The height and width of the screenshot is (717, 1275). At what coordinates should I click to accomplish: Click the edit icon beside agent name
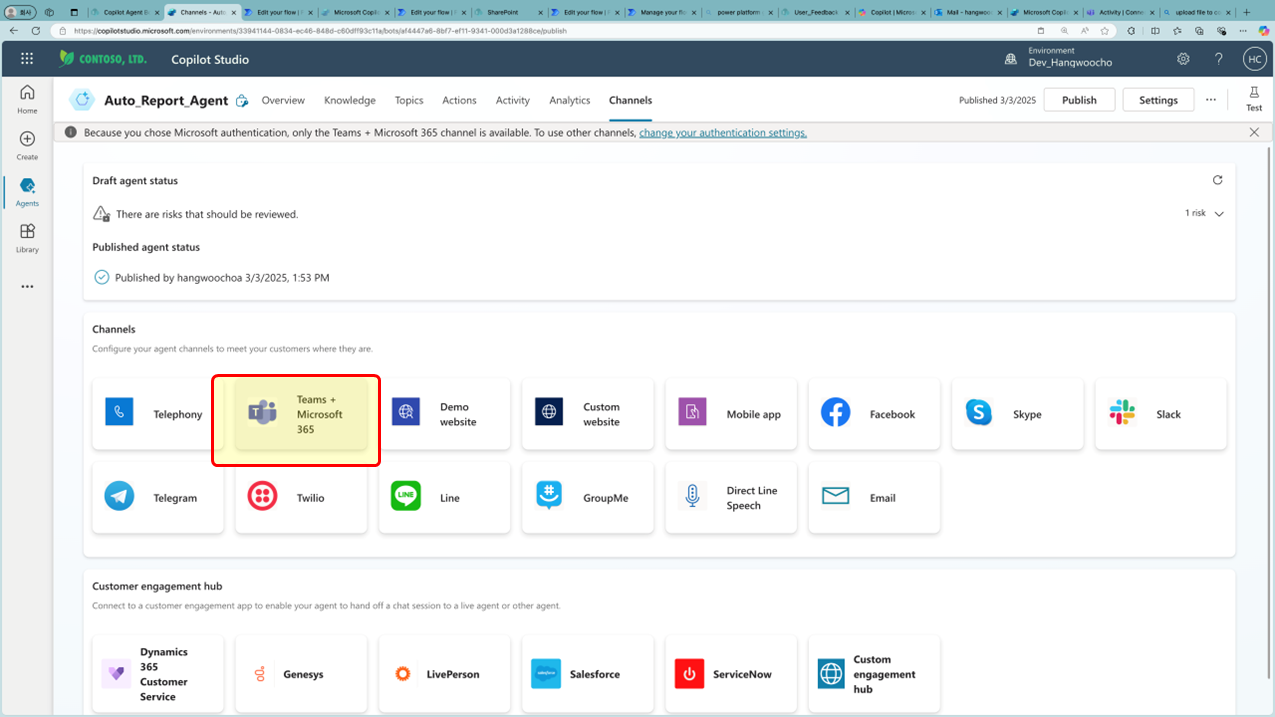242,100
